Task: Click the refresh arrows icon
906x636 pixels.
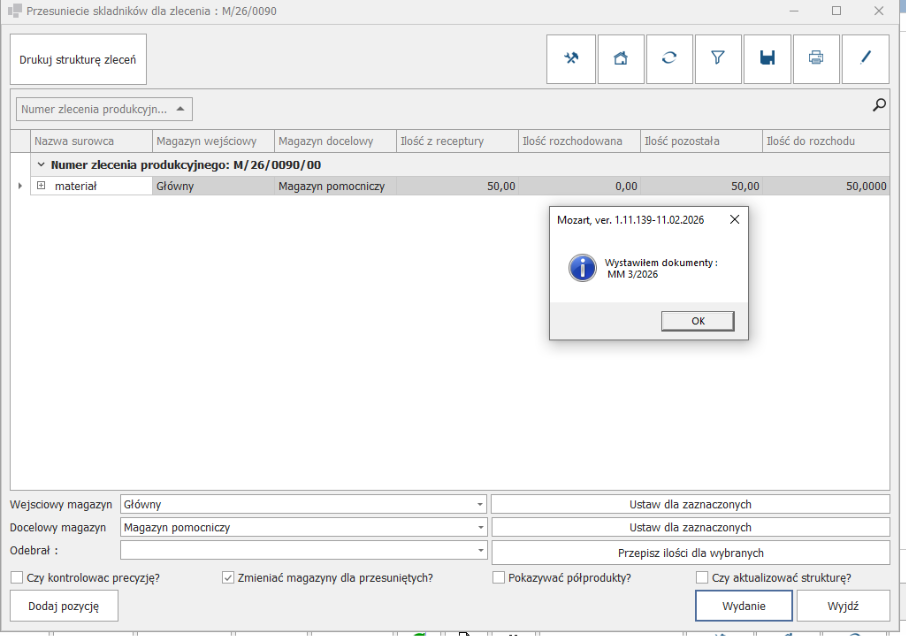Action: [669, 59]
